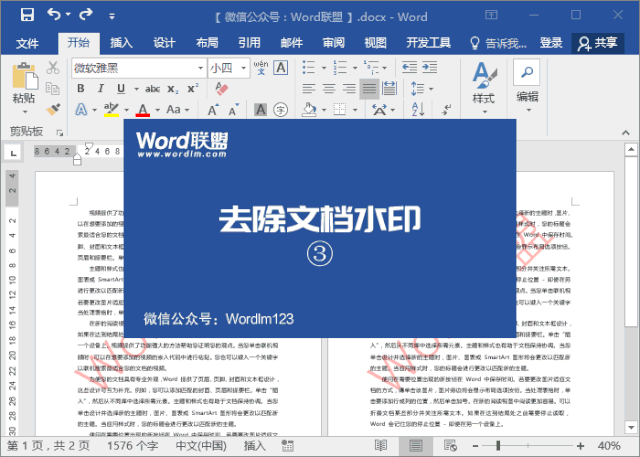Open the 视图 ribbon tab

pos(375,42)
